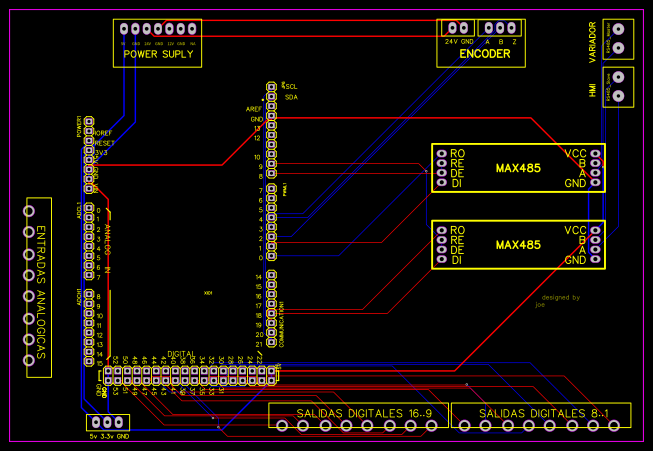Viewport: 653px width, 451px height.
Task: Click header pad for digital pin 2
Action: pos(272,237)
